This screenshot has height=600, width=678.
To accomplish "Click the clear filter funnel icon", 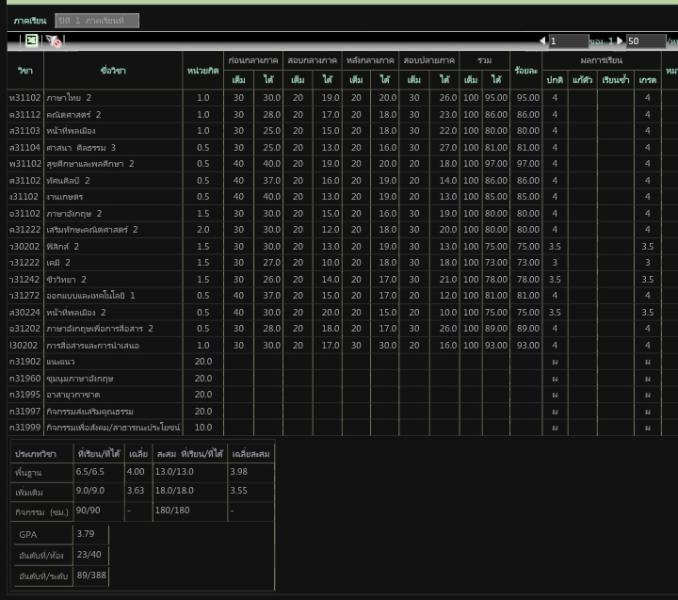I will (x=53, y=41).
